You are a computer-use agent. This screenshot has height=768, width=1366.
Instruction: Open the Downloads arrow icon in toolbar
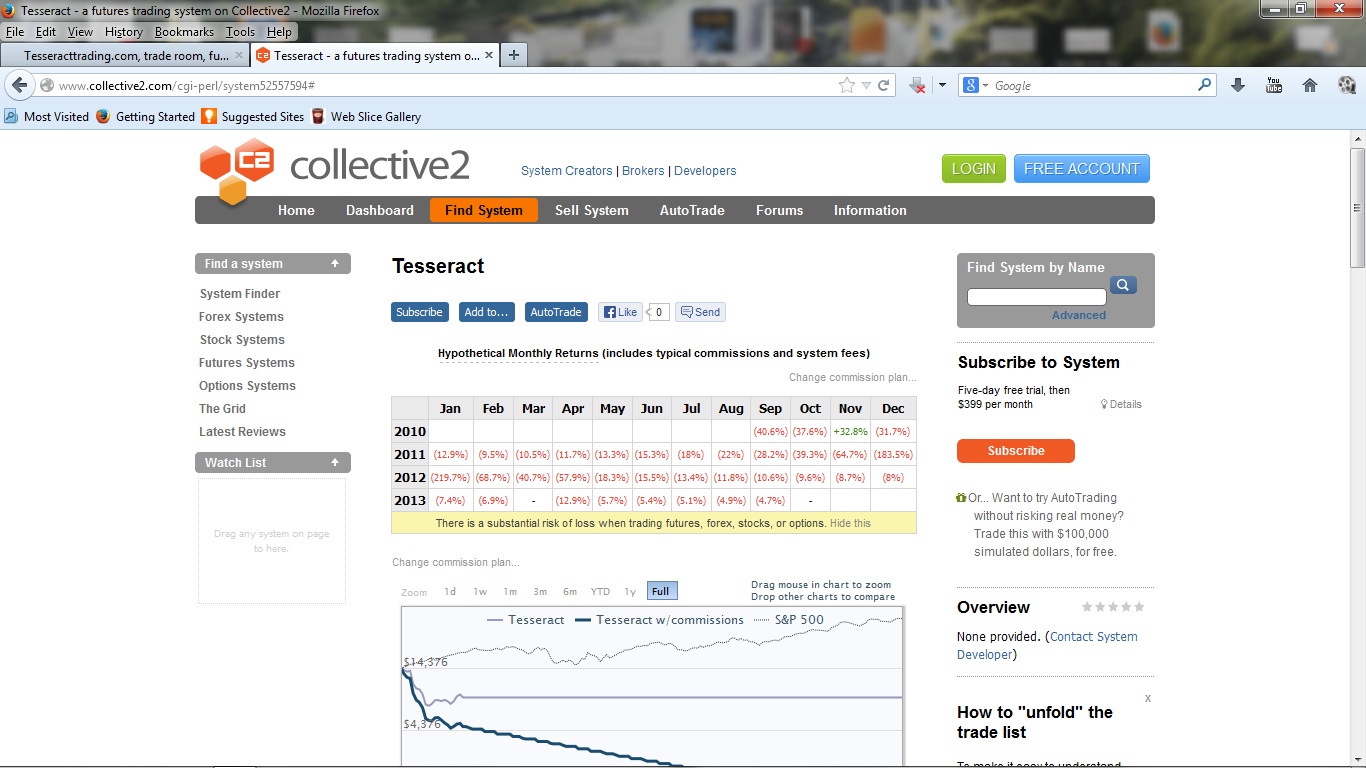click(x=1238, y=86)
